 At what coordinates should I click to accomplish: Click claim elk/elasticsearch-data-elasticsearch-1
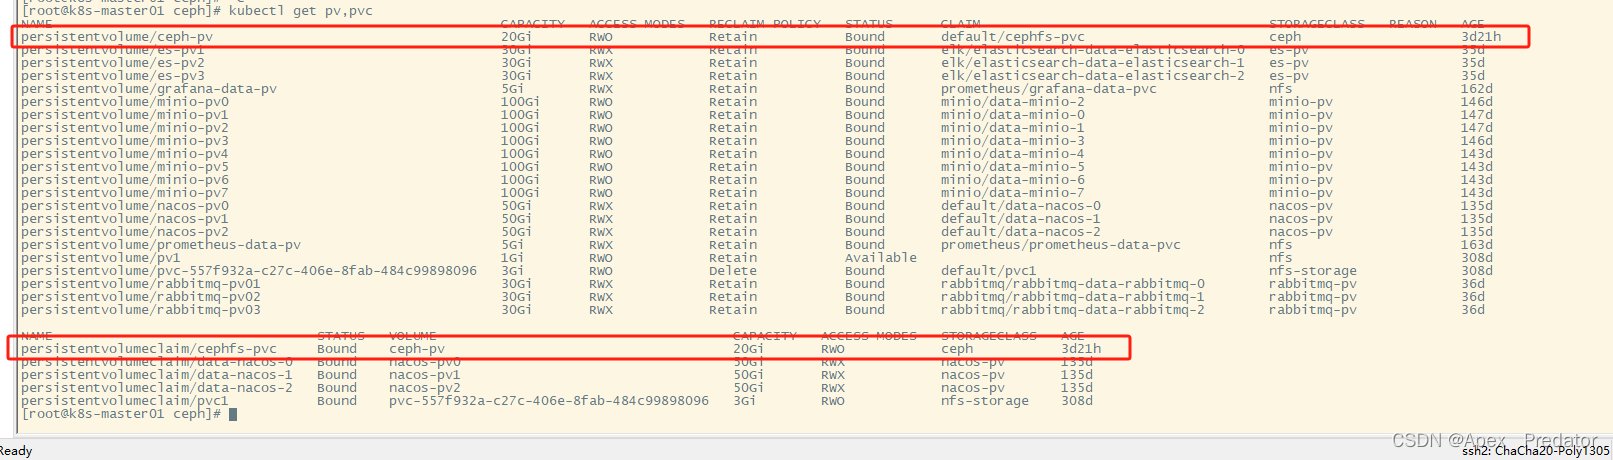tap(1093, 63)
